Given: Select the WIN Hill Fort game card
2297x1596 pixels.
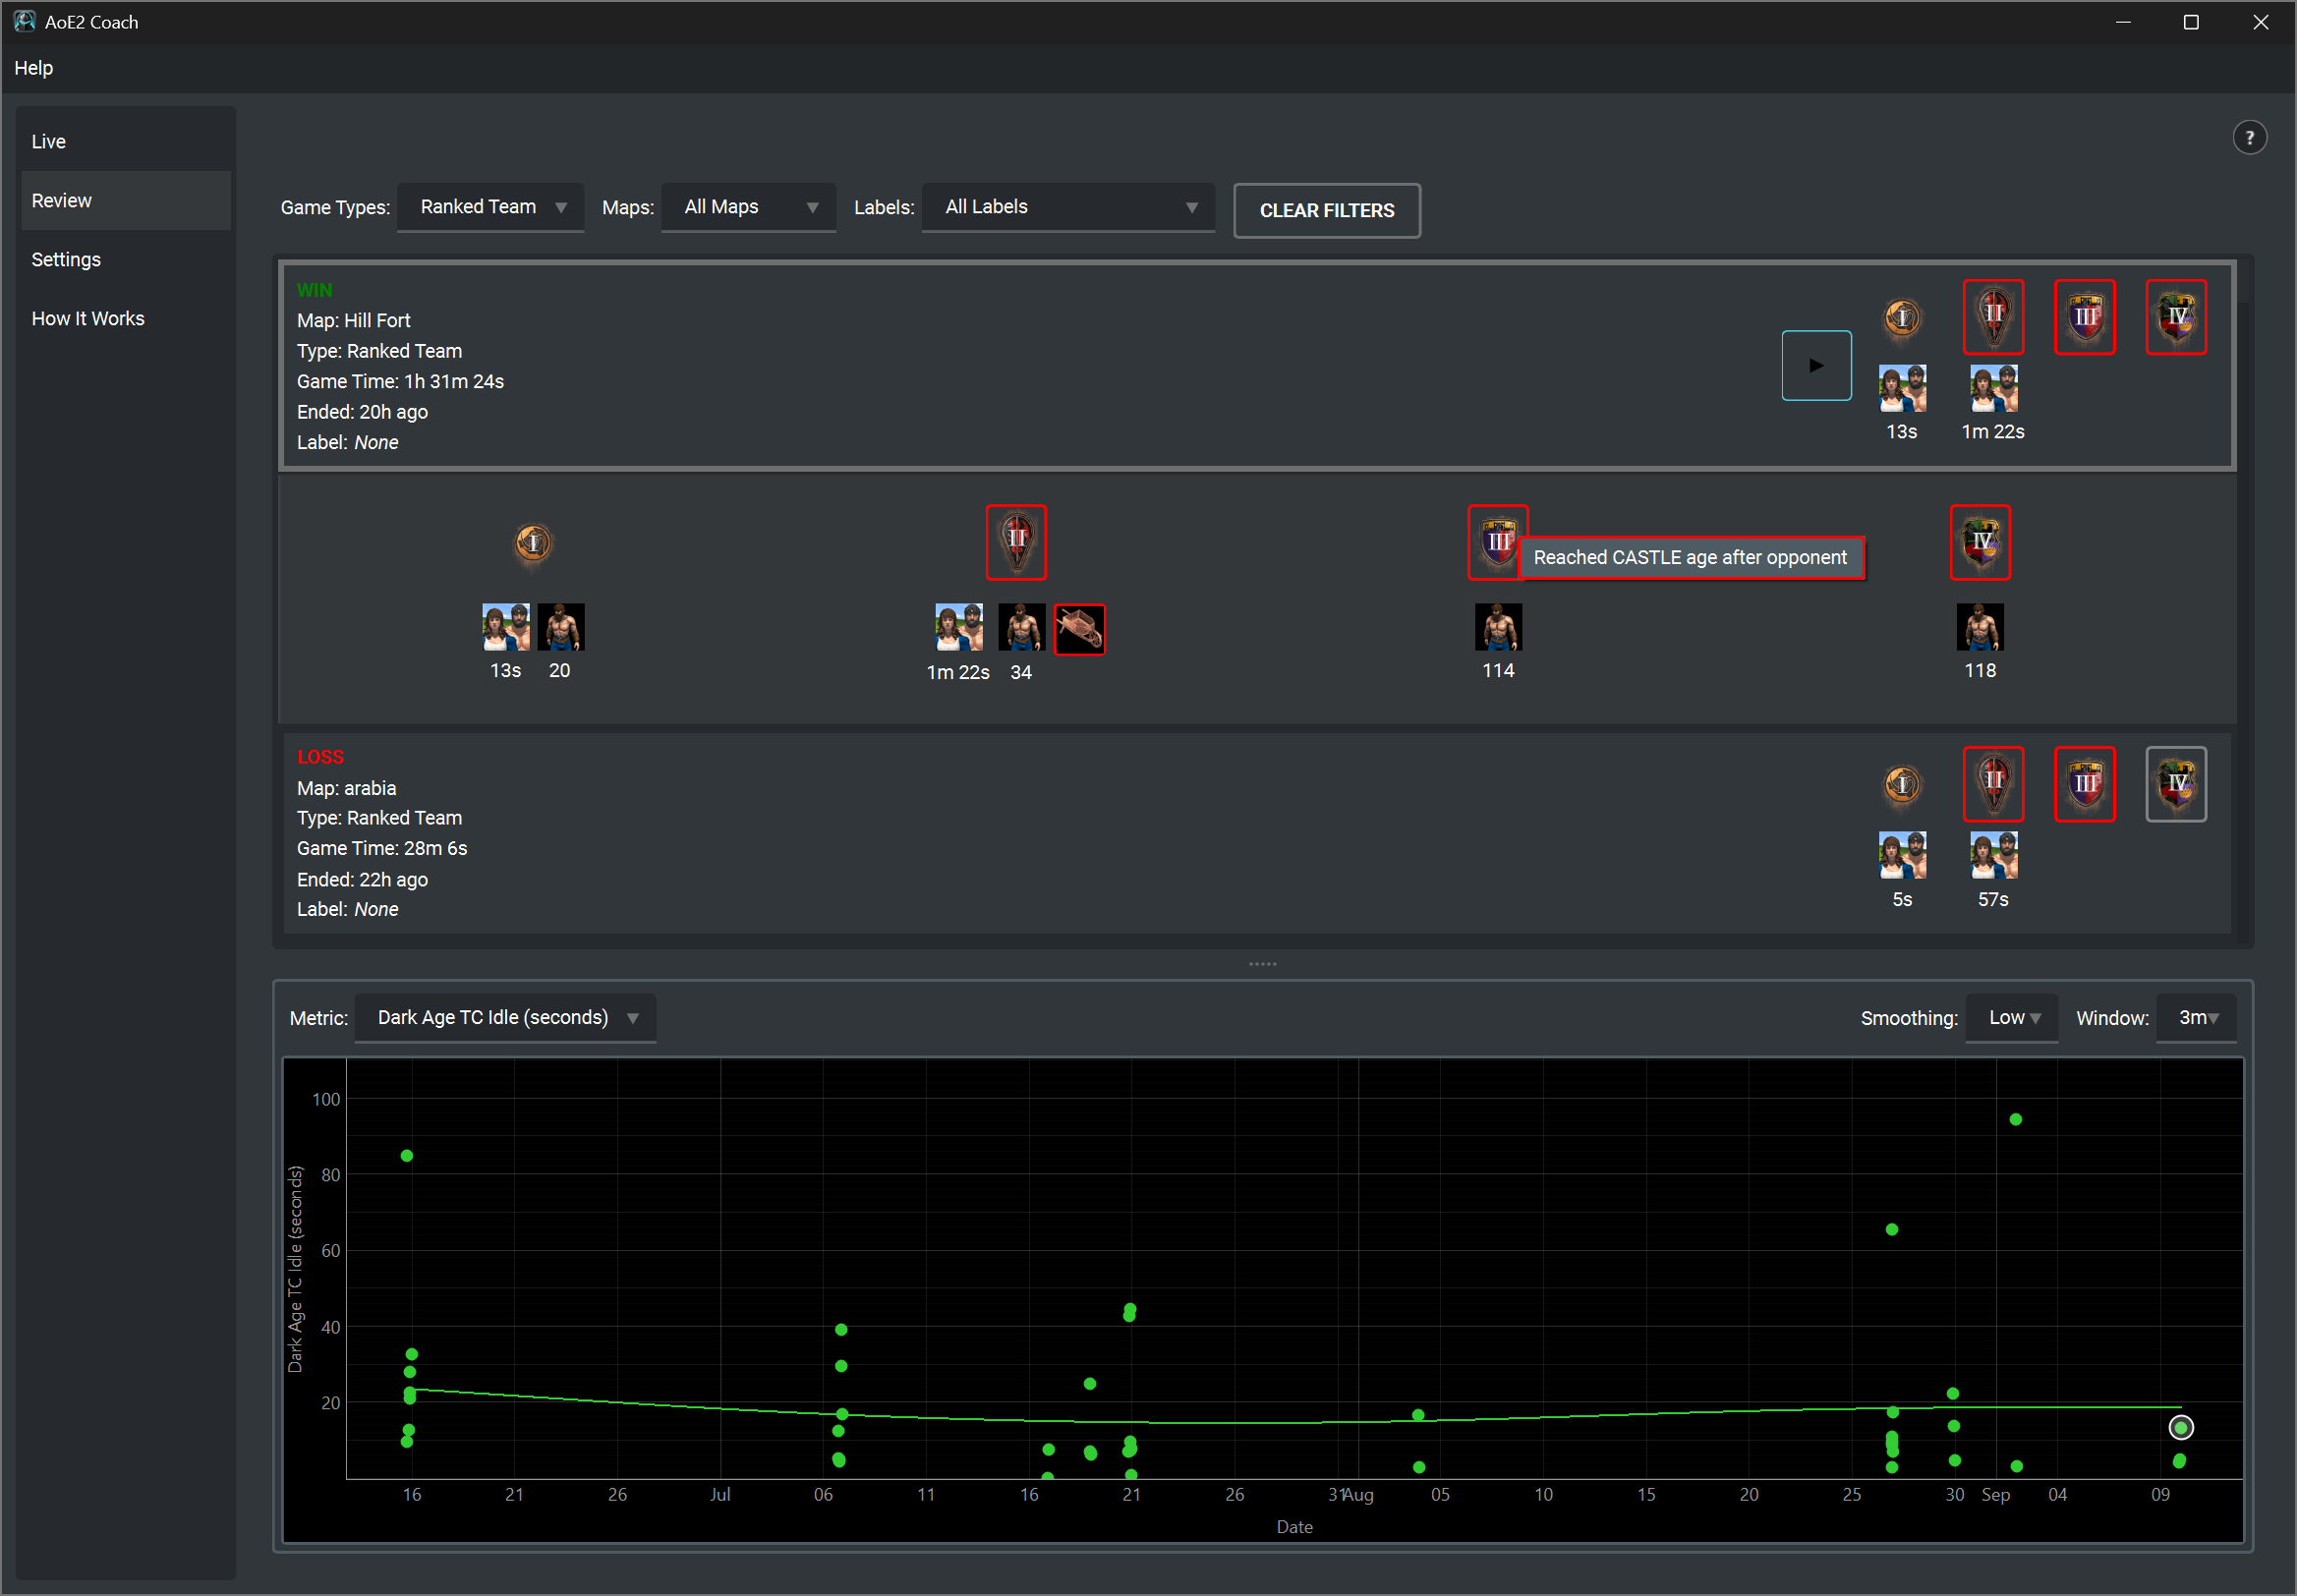Looking at the screenshot, I should pyautogui.click(x=1256, y=366).
